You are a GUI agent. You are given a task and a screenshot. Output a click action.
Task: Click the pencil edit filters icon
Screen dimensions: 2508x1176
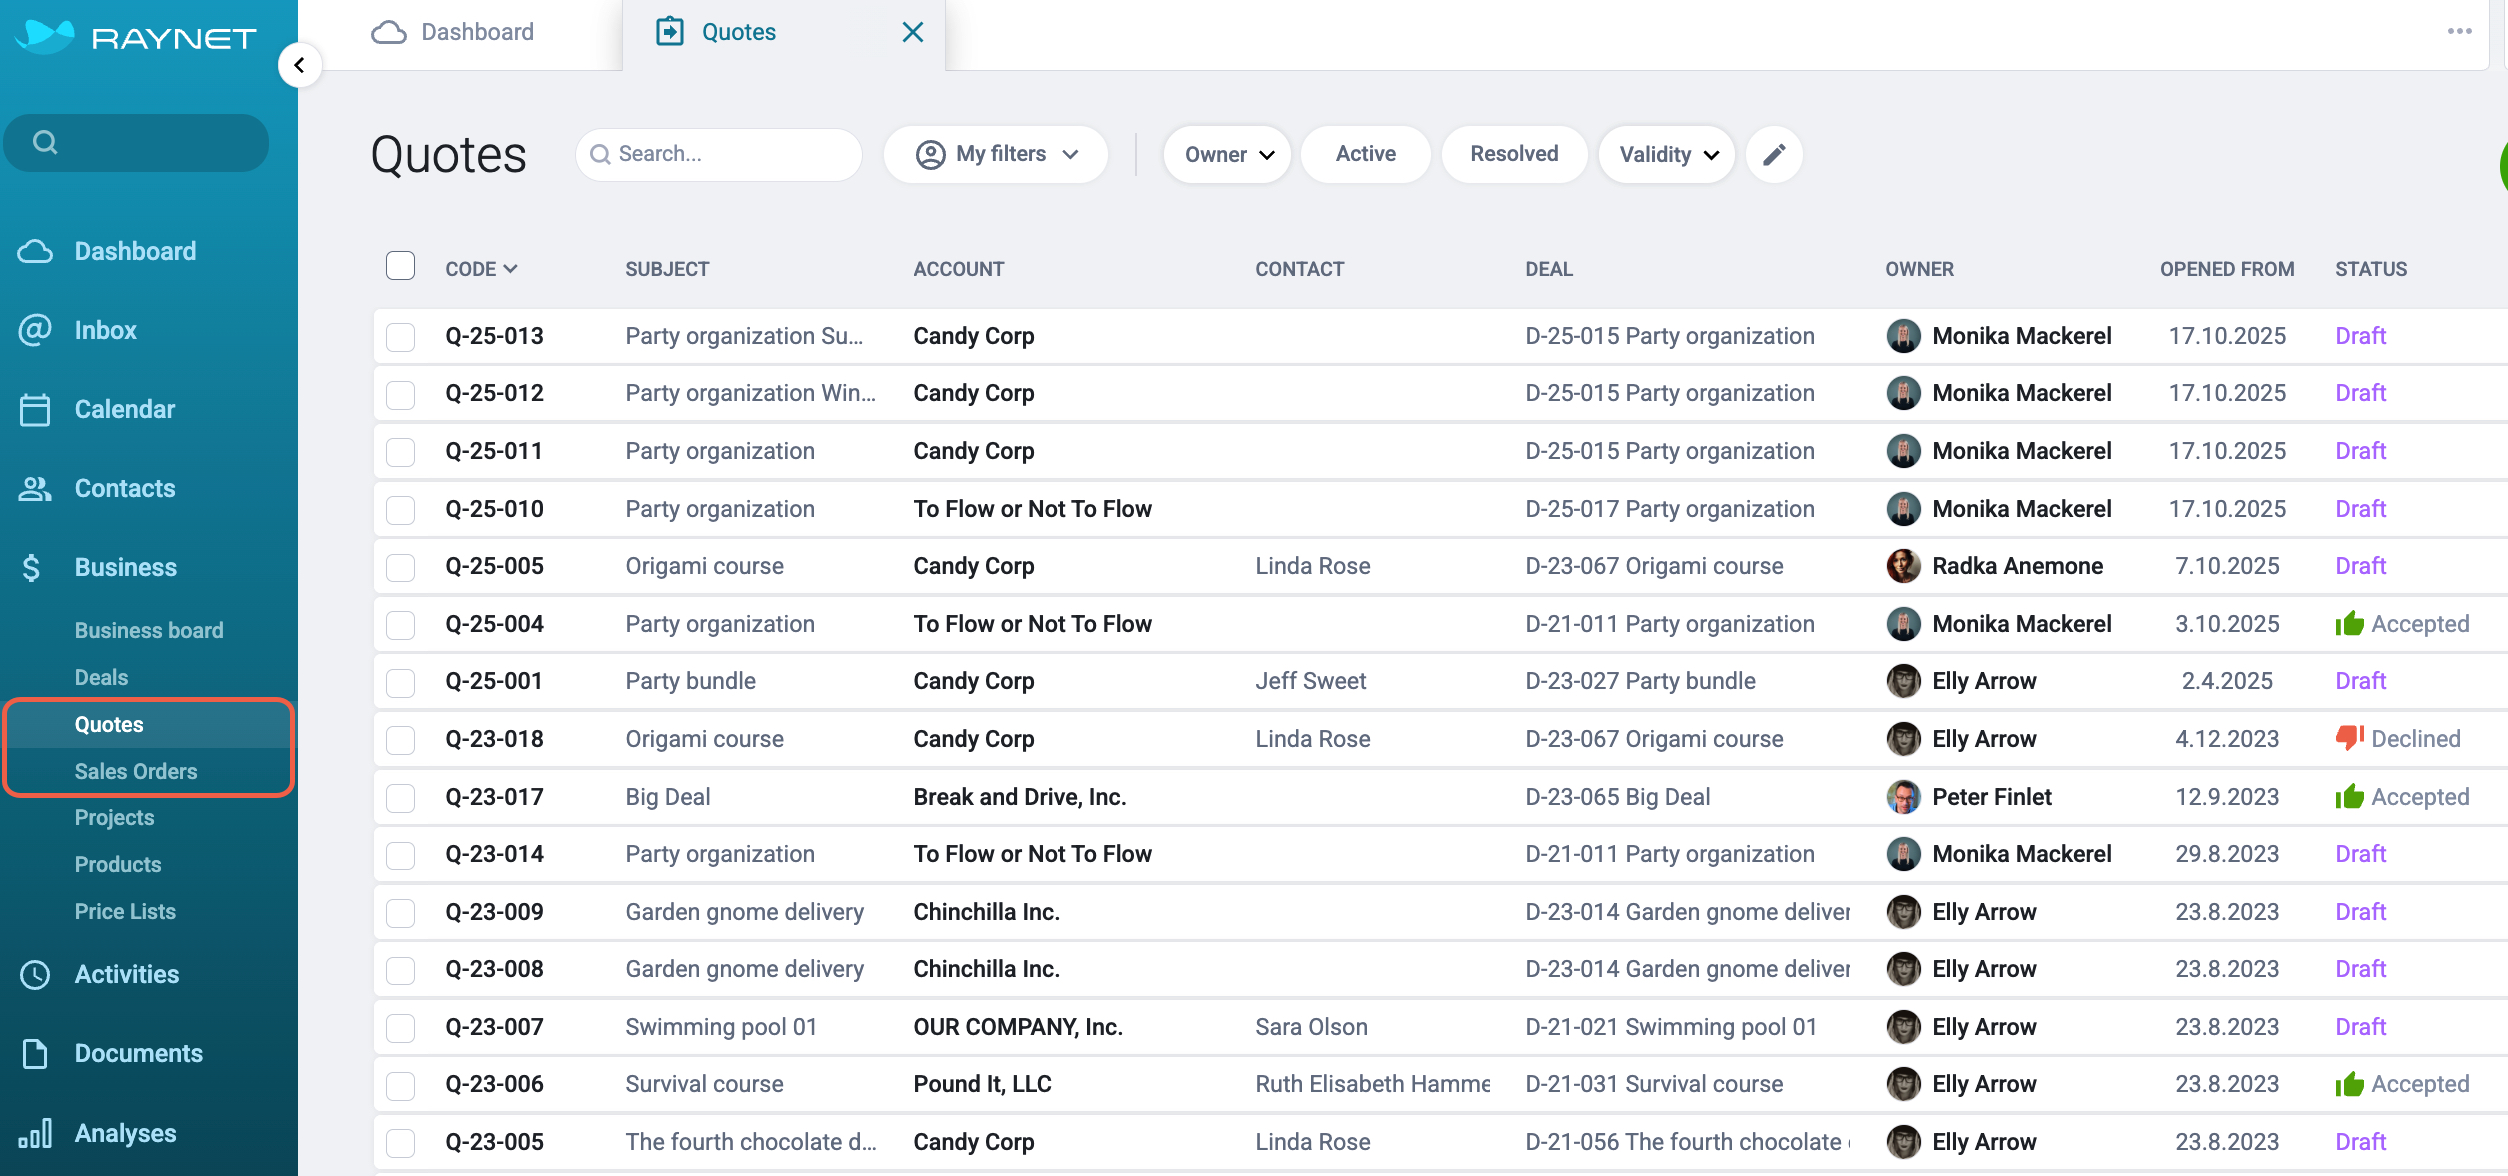[x=1774, y=154]
